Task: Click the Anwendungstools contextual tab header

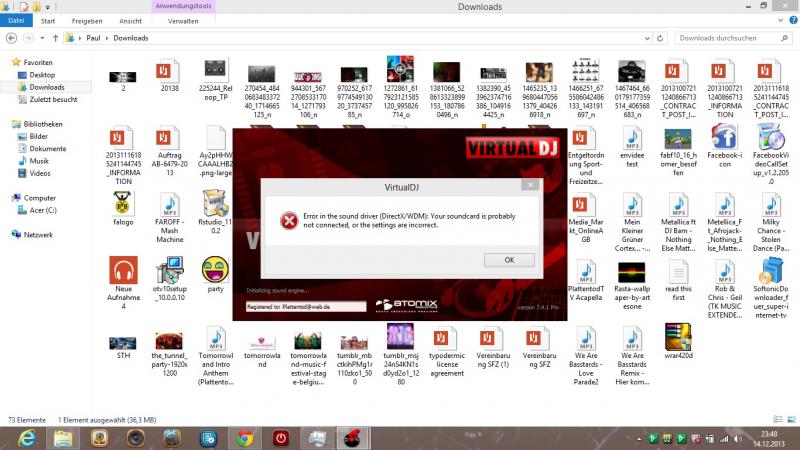Action: pos(184,6)
